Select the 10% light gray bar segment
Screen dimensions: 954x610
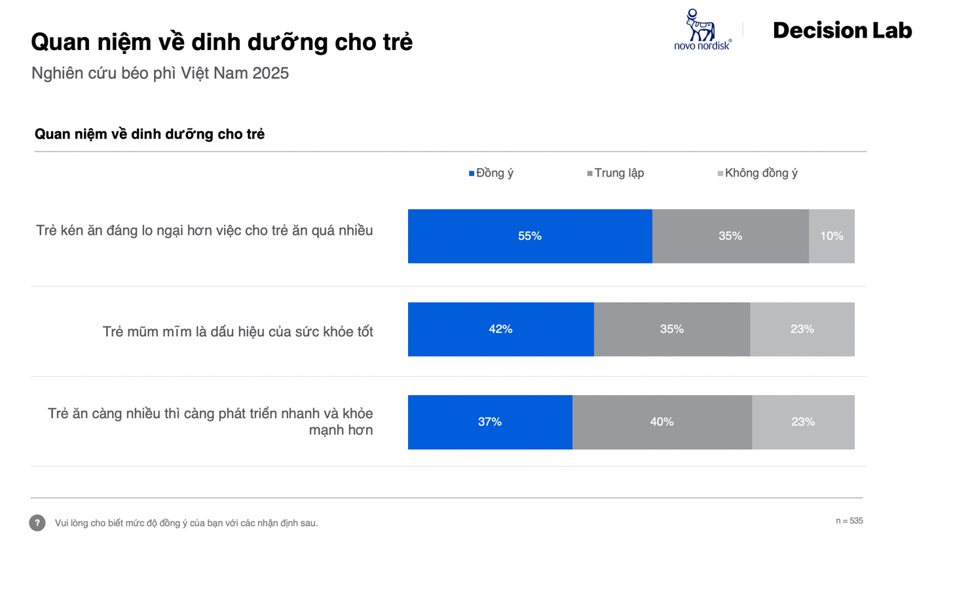click(x=831, y=236)
